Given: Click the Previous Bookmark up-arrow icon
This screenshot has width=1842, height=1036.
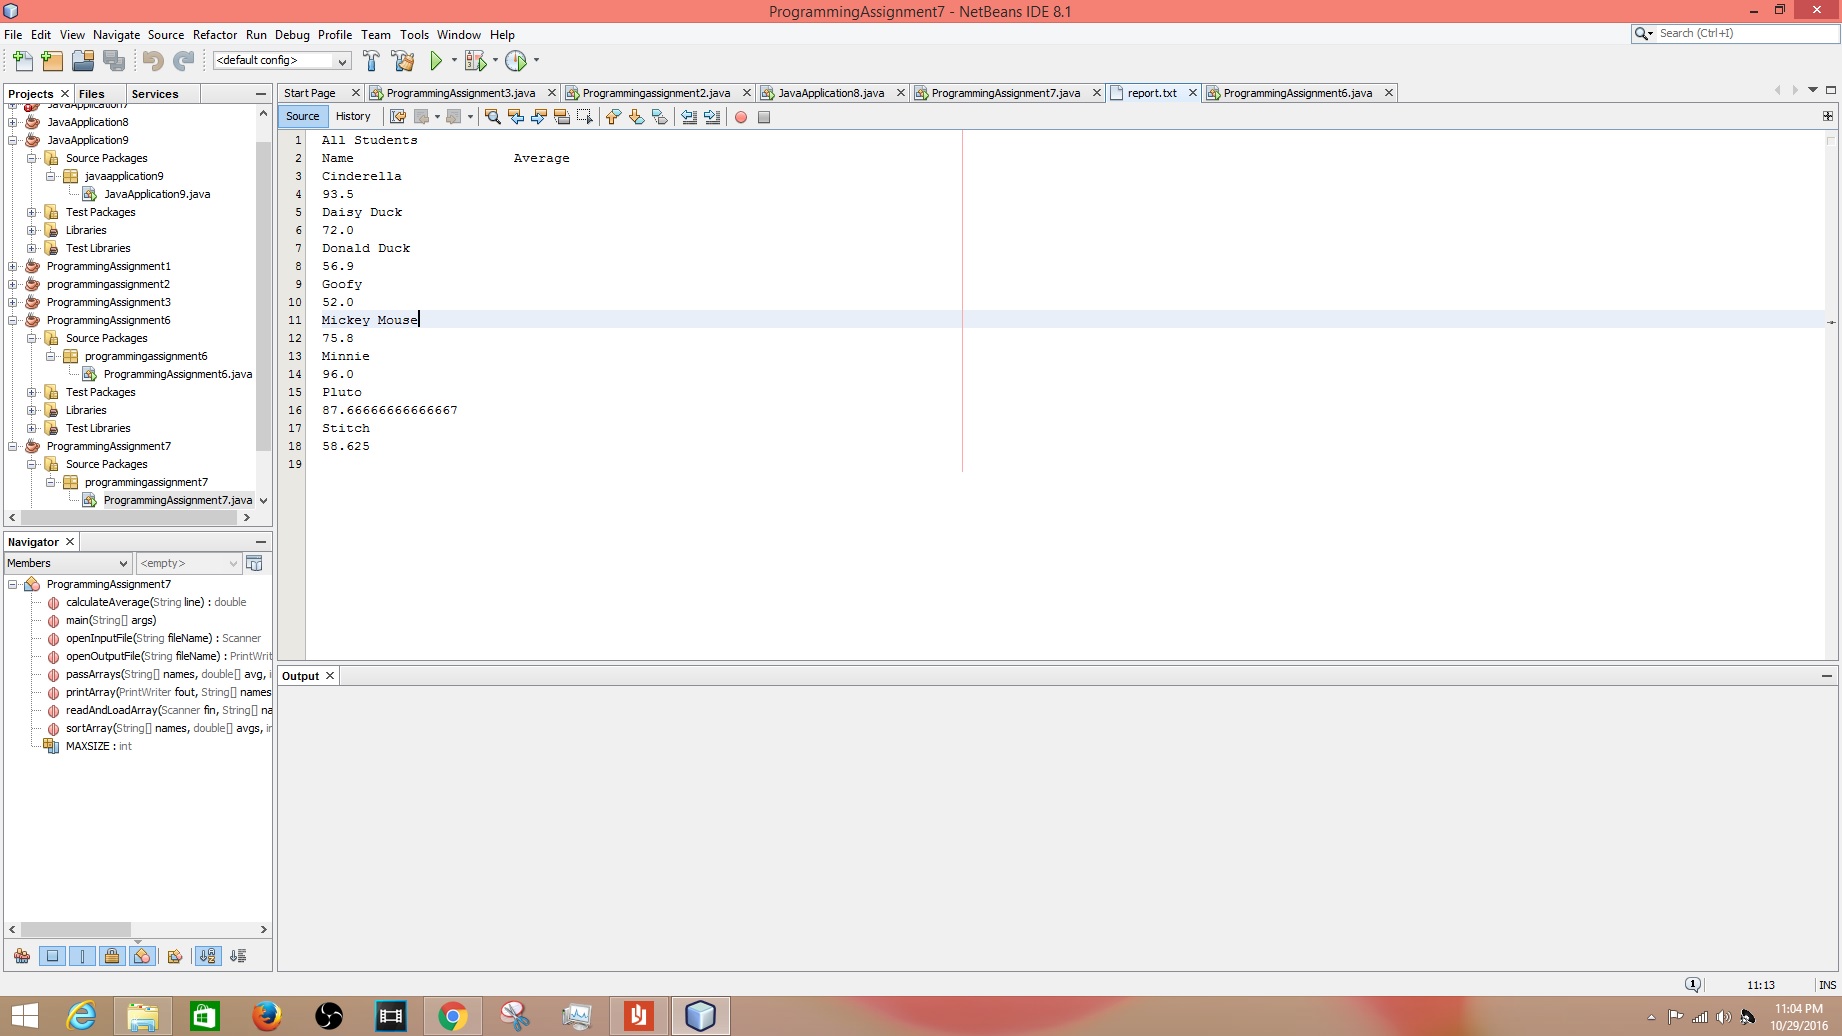Looking at the screenshot, I should coord(614,117).
